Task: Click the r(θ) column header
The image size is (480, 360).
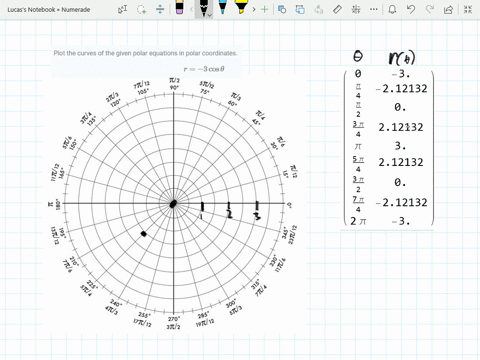Action: [x=402, y=58]
